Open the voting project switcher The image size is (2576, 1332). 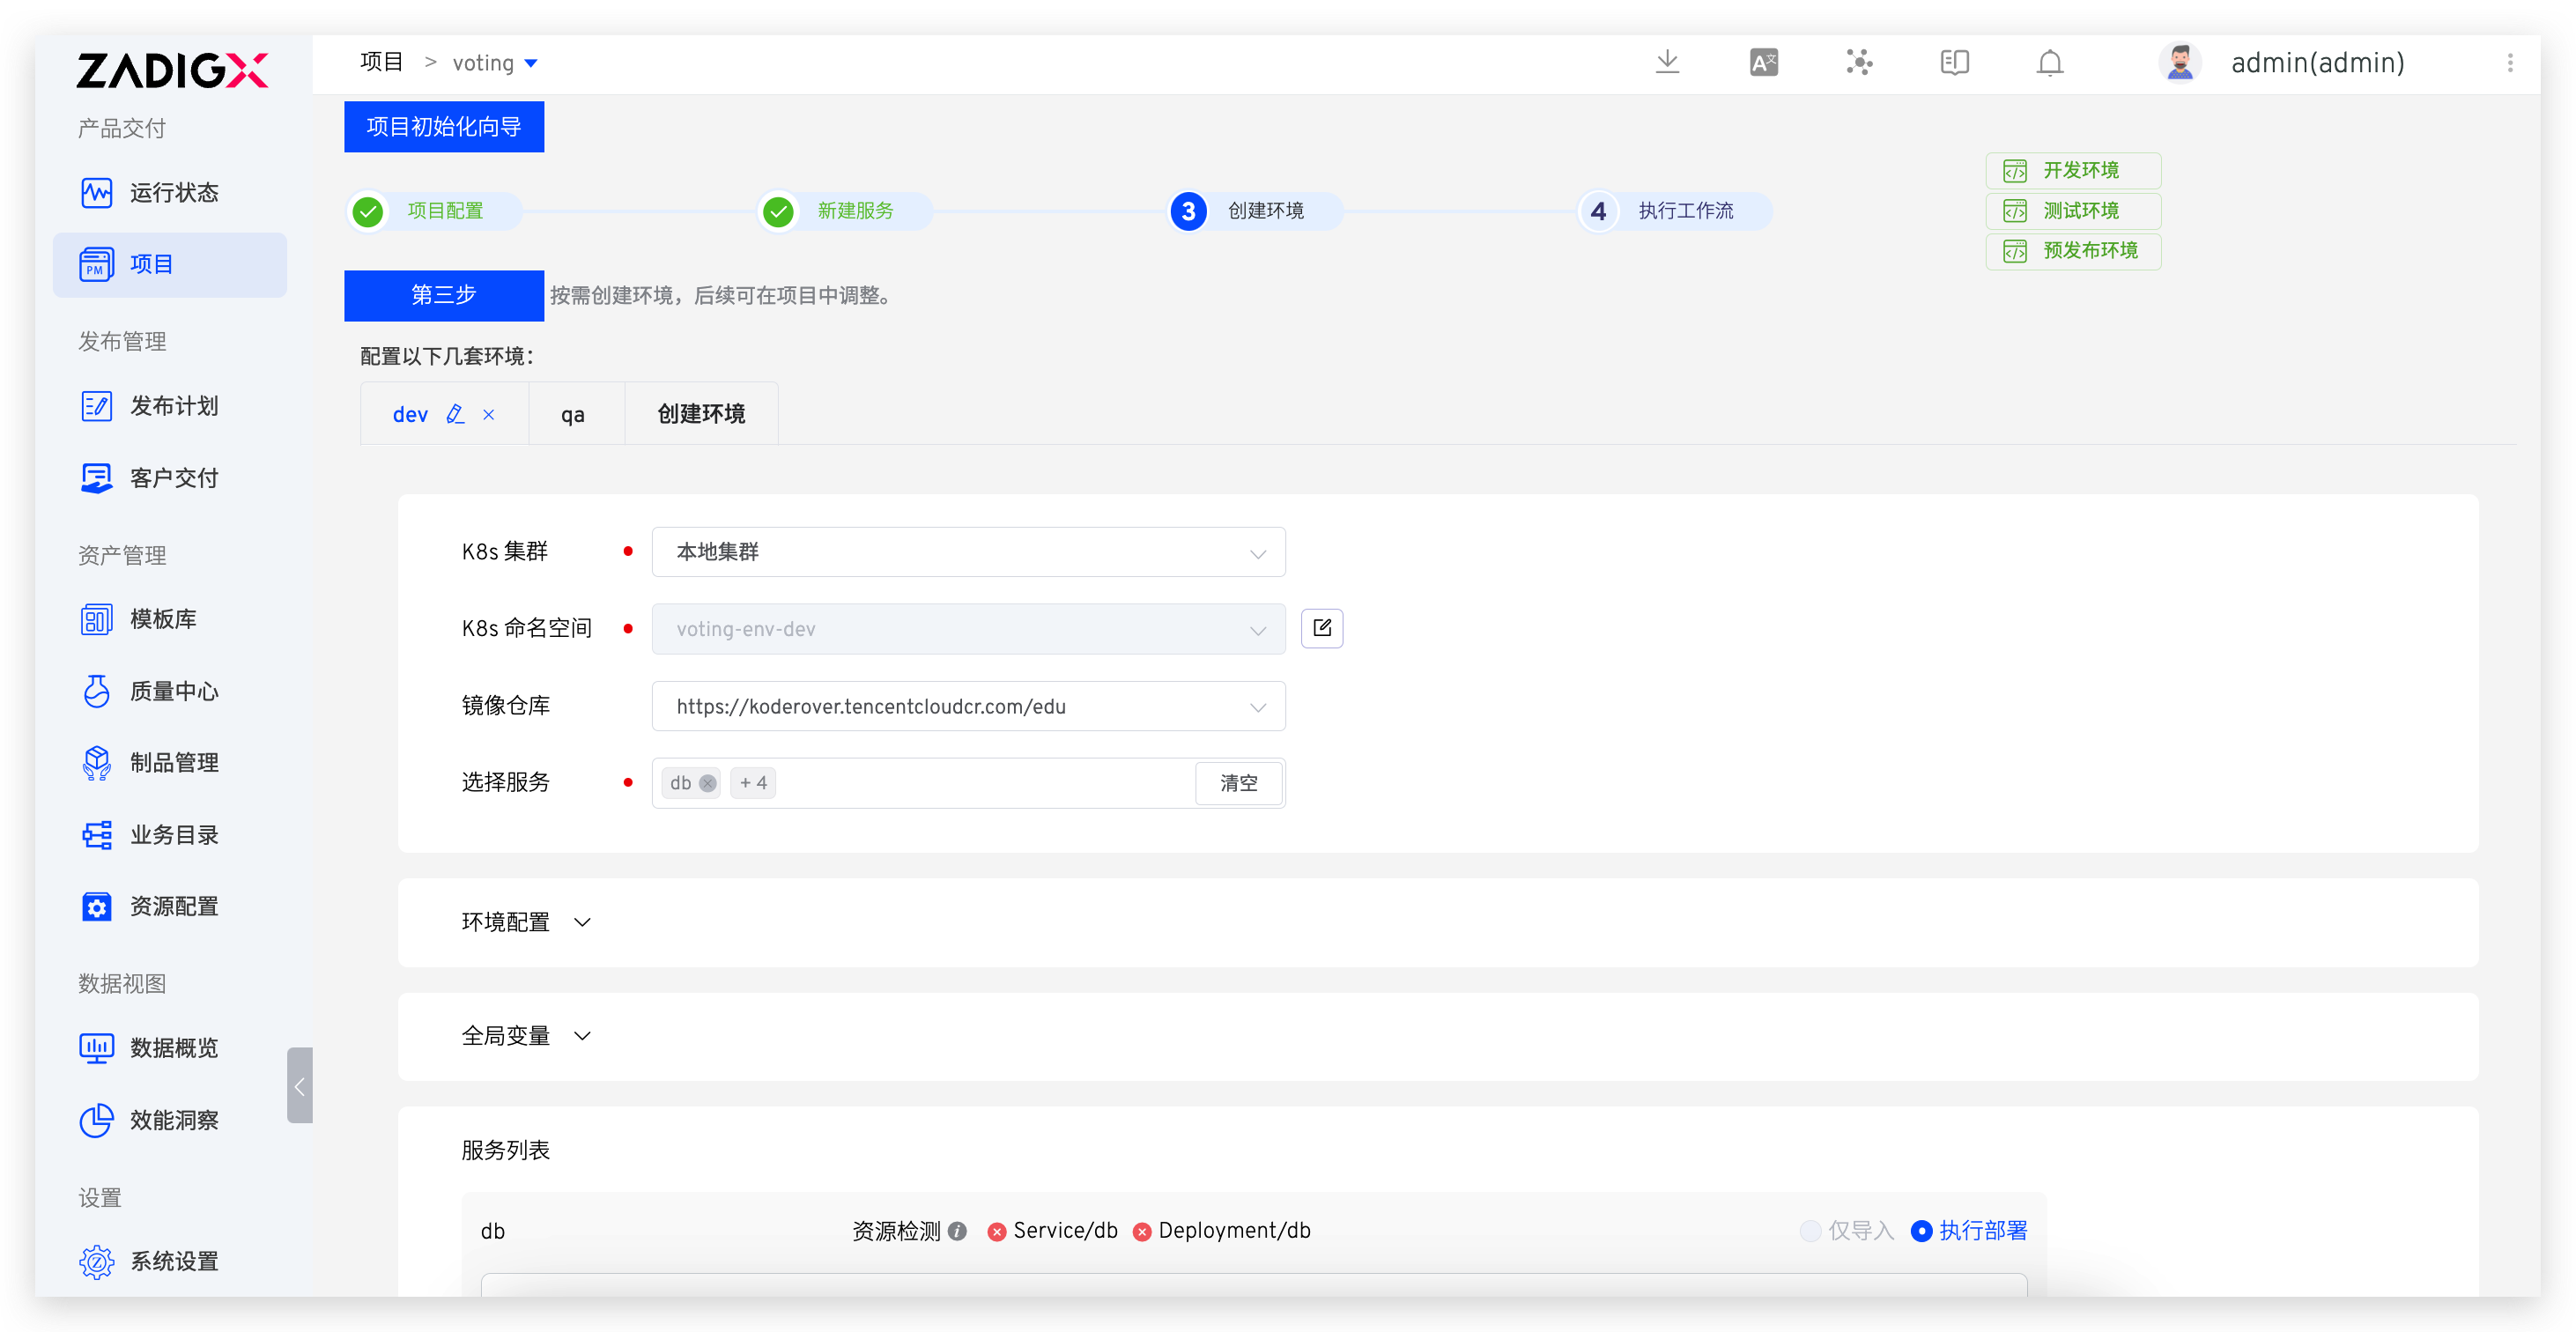[x=495, y=62]
